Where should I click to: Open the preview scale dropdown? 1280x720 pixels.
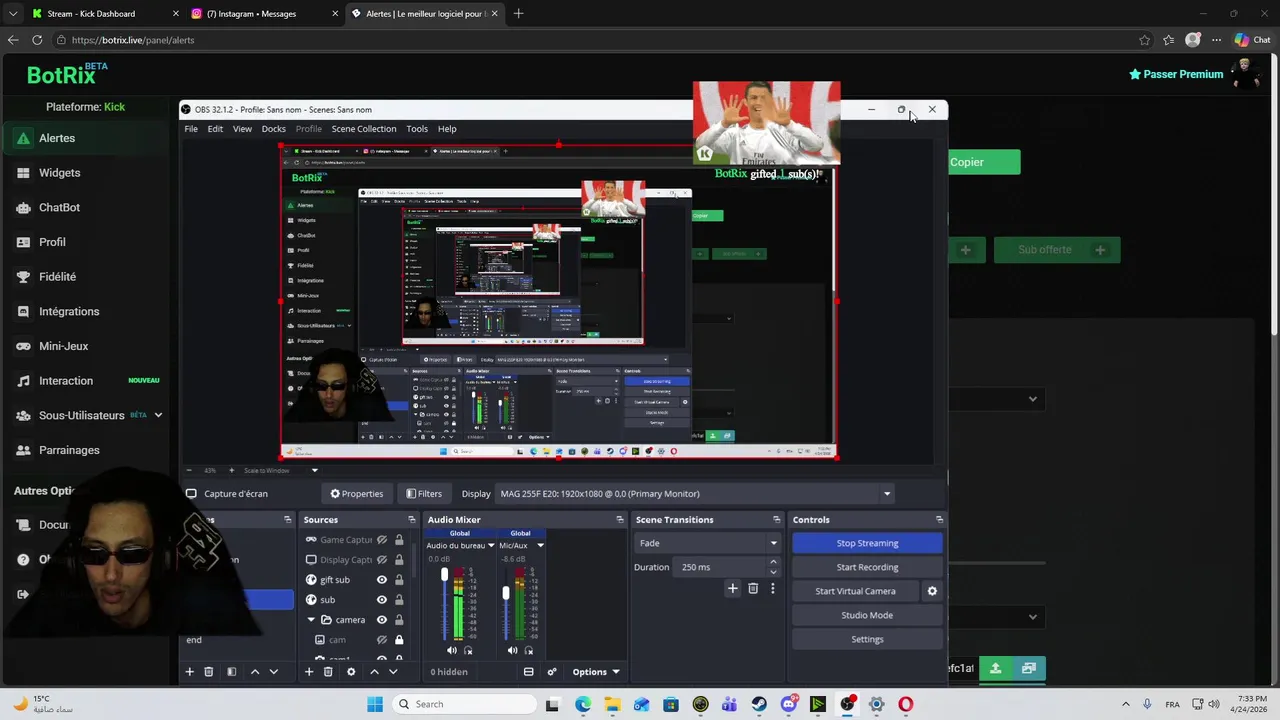click(314, 470)
